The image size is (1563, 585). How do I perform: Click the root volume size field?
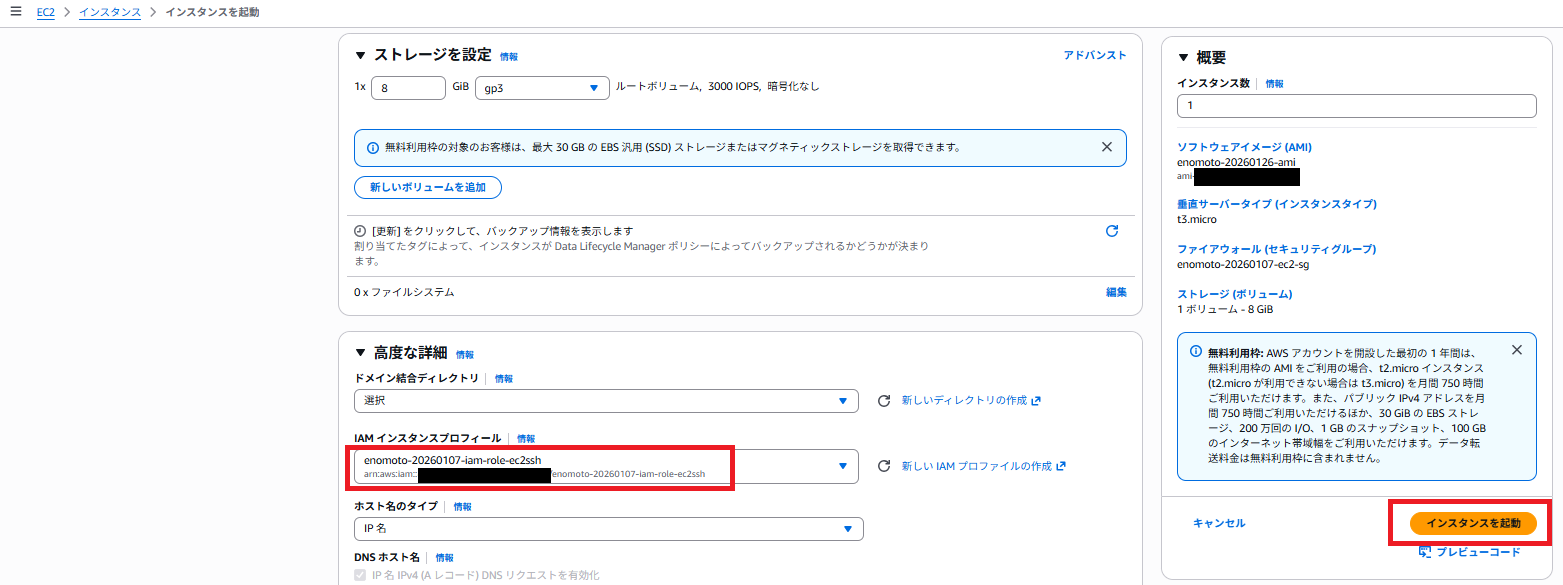coord(407,88)
